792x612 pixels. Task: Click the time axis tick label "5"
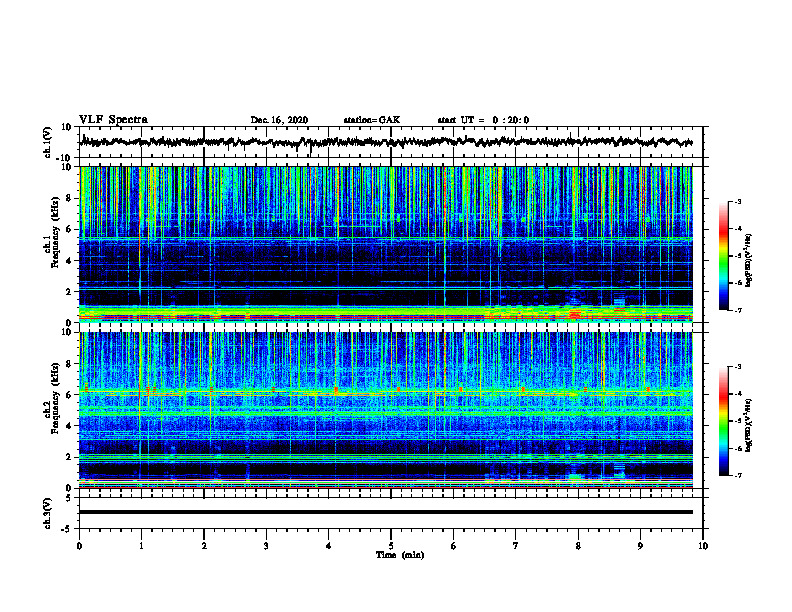tap(391, 546)
